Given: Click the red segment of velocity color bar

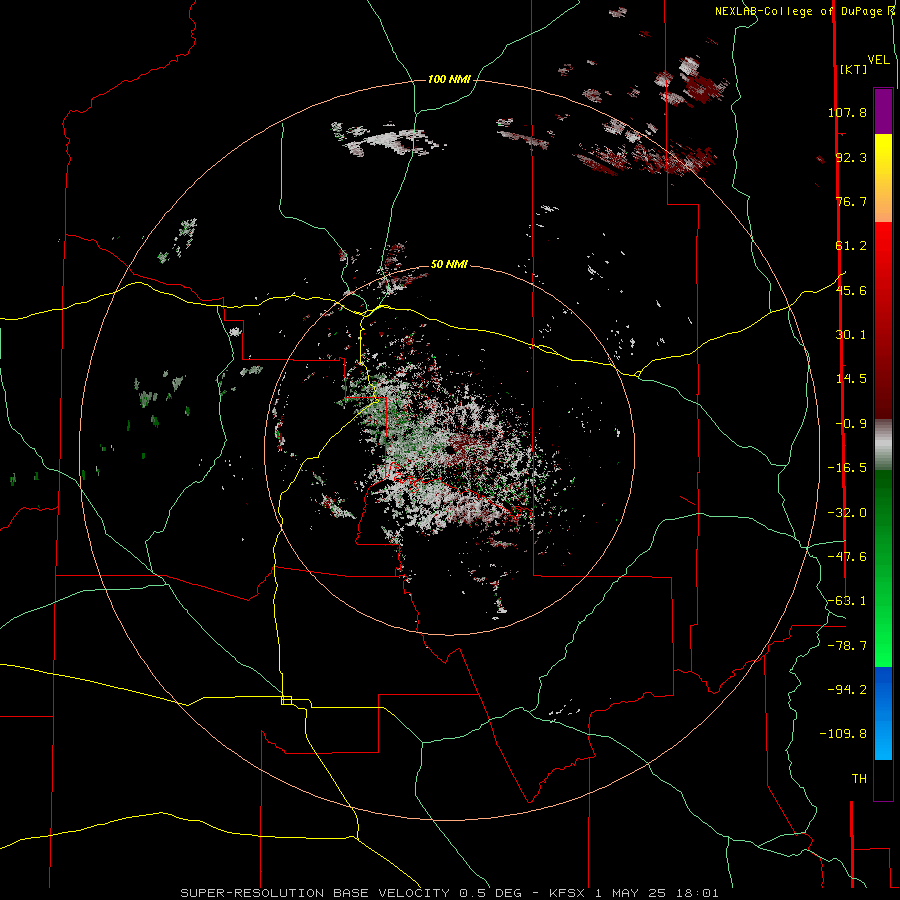Looking at the screenshot, I should click(883, 320).
